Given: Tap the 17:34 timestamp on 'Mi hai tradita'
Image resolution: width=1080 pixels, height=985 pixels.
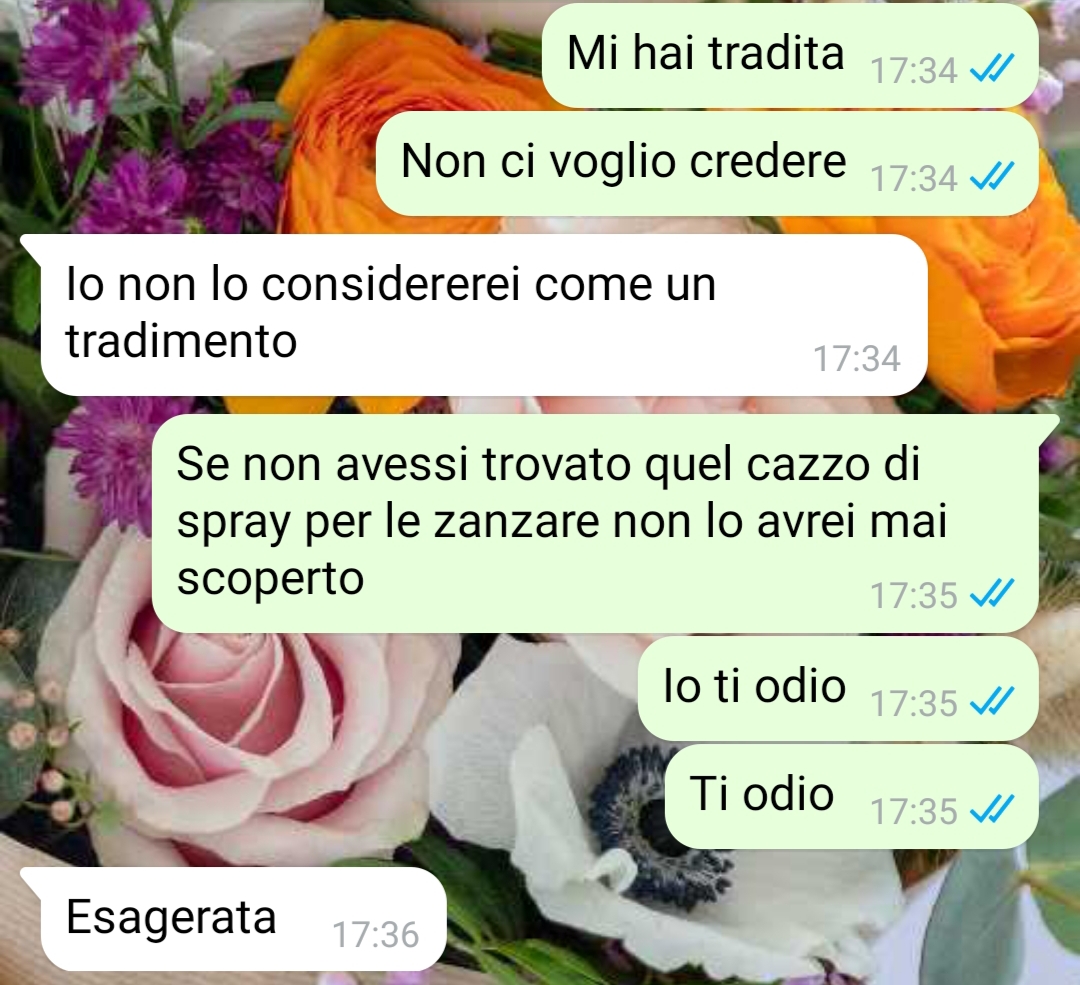Looking at the screenshot, I should click(x=913, y=70).
